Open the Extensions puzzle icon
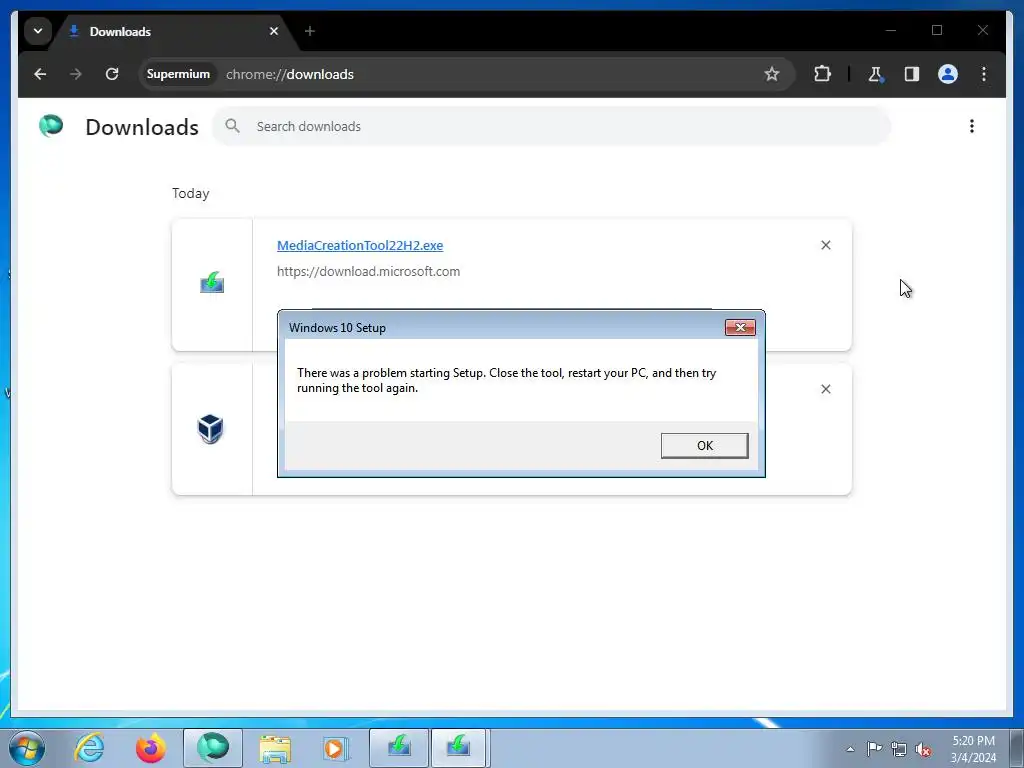 point(822,74)
